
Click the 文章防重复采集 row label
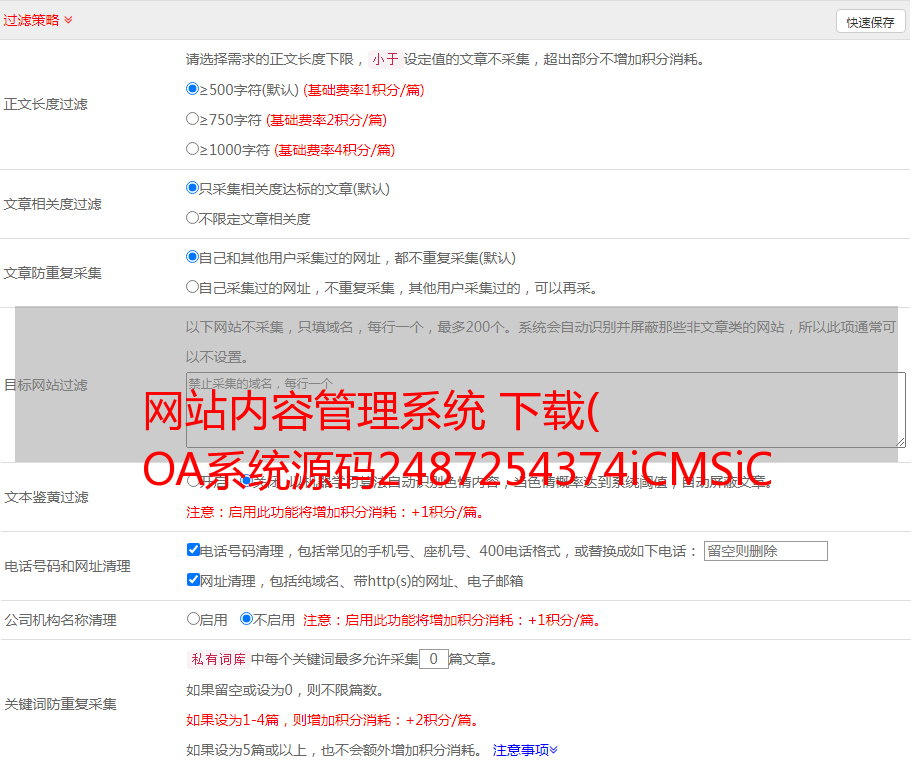[x=52, y=273]
